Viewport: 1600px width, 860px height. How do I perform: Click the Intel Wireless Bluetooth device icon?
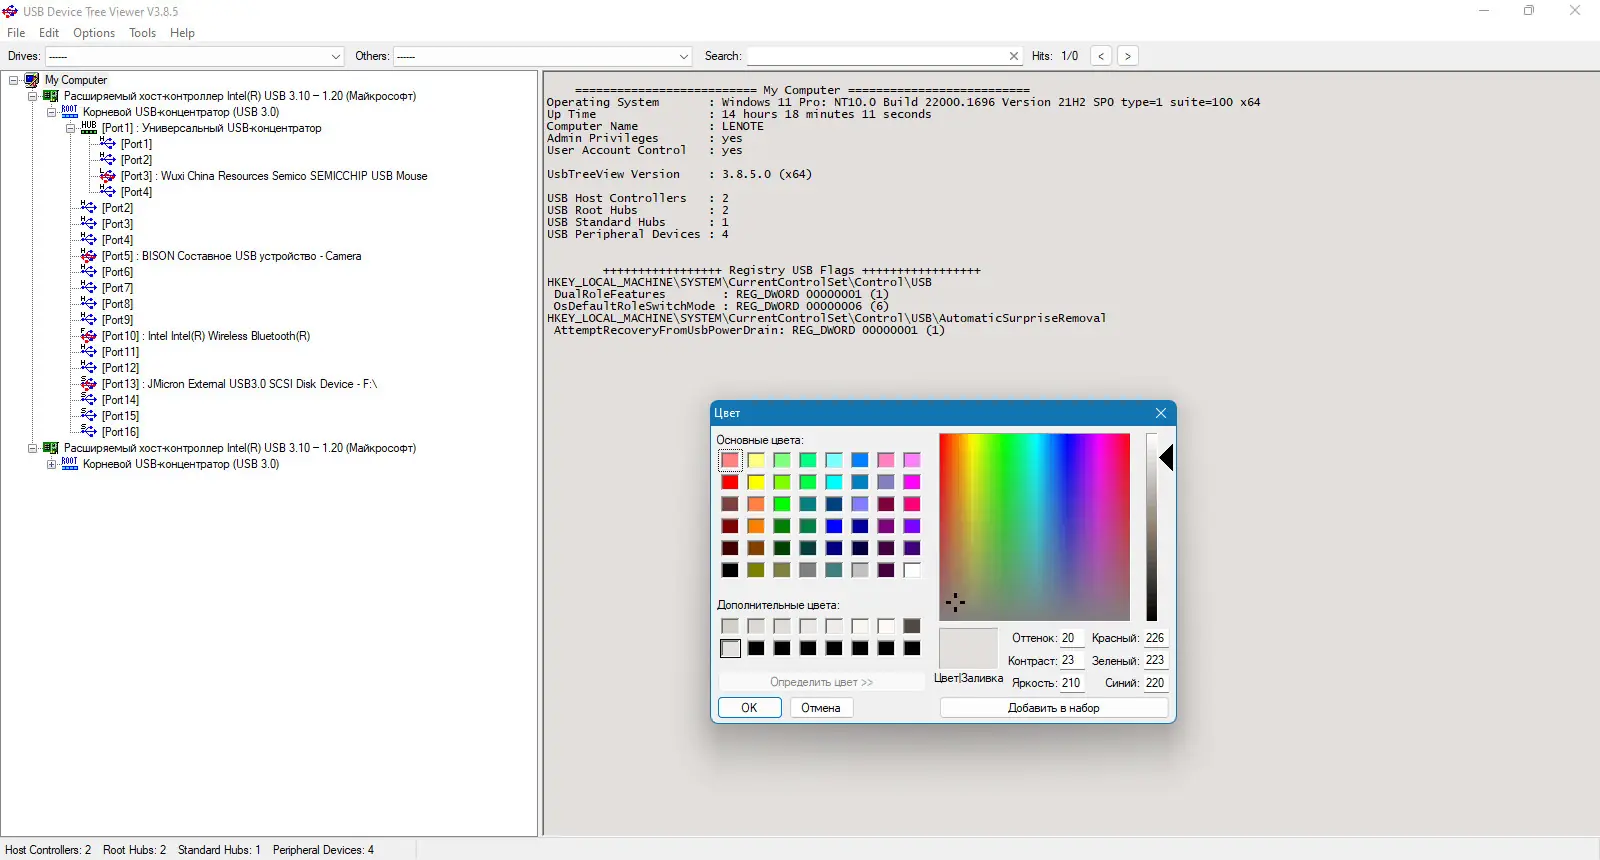tap(89, 336)
